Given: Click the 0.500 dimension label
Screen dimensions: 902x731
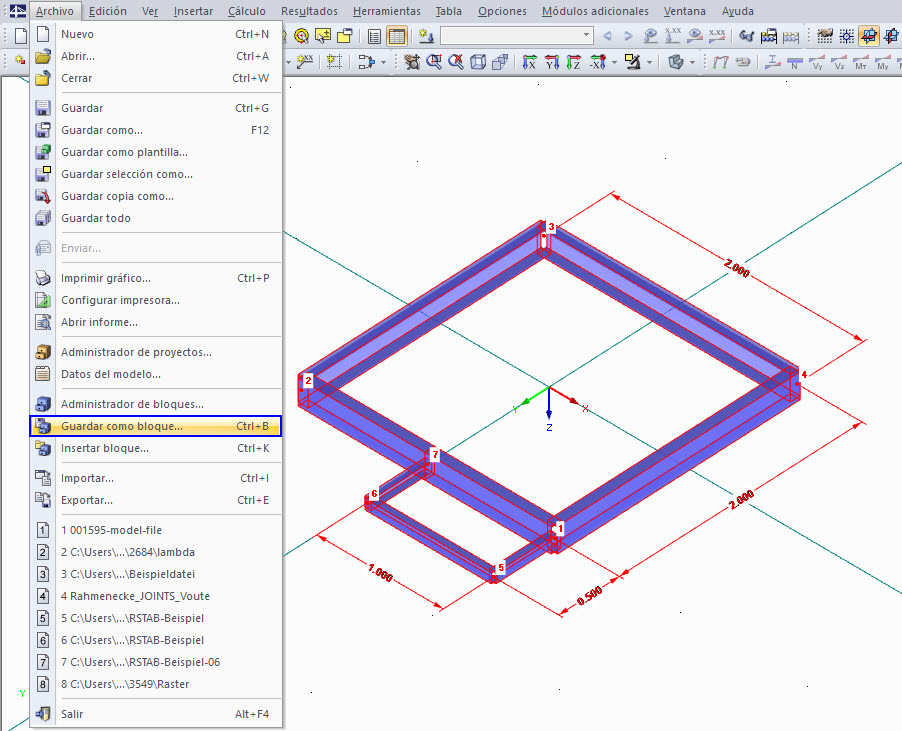Looking at the screenshot, I should (x=590, y=596).
